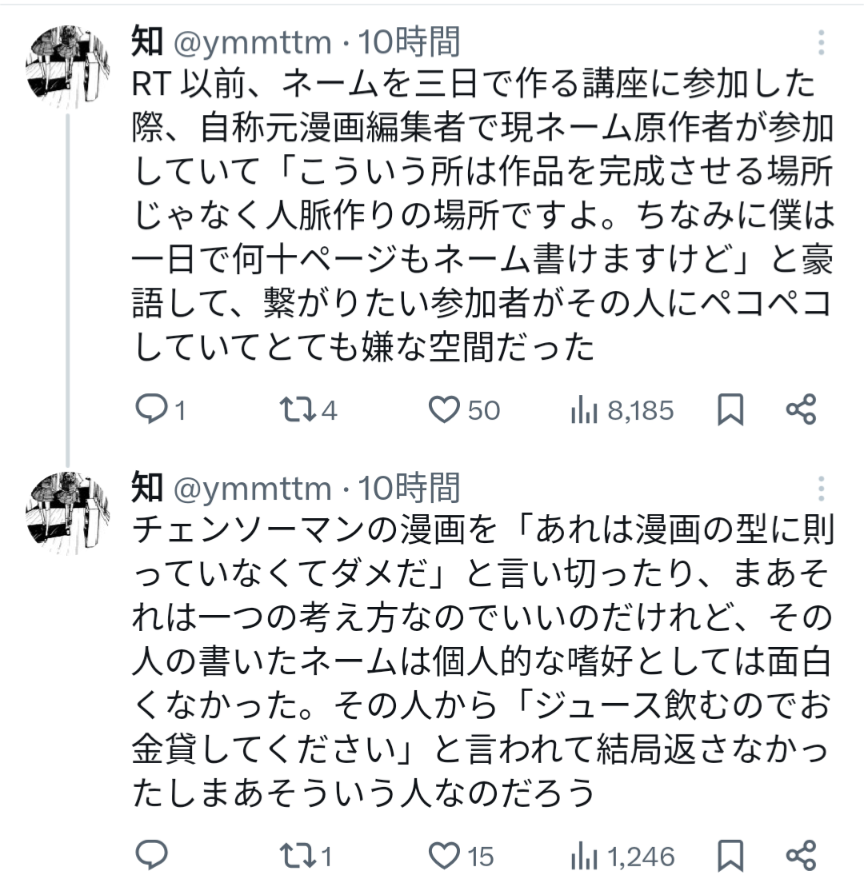Share the first tweet
Image resolution: width=864 pixels, height=877 pixels.
coord(801,410)
